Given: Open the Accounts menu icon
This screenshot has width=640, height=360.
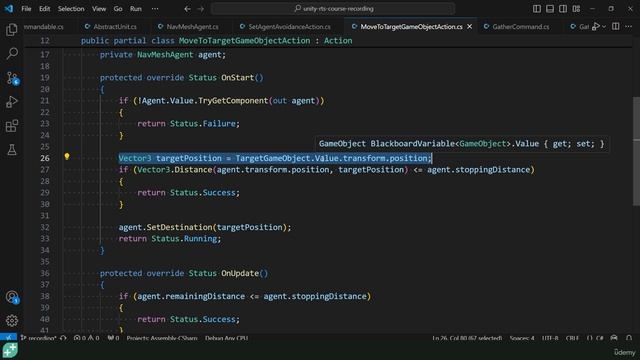Looking at the screenshot, I should coord(12,297).
